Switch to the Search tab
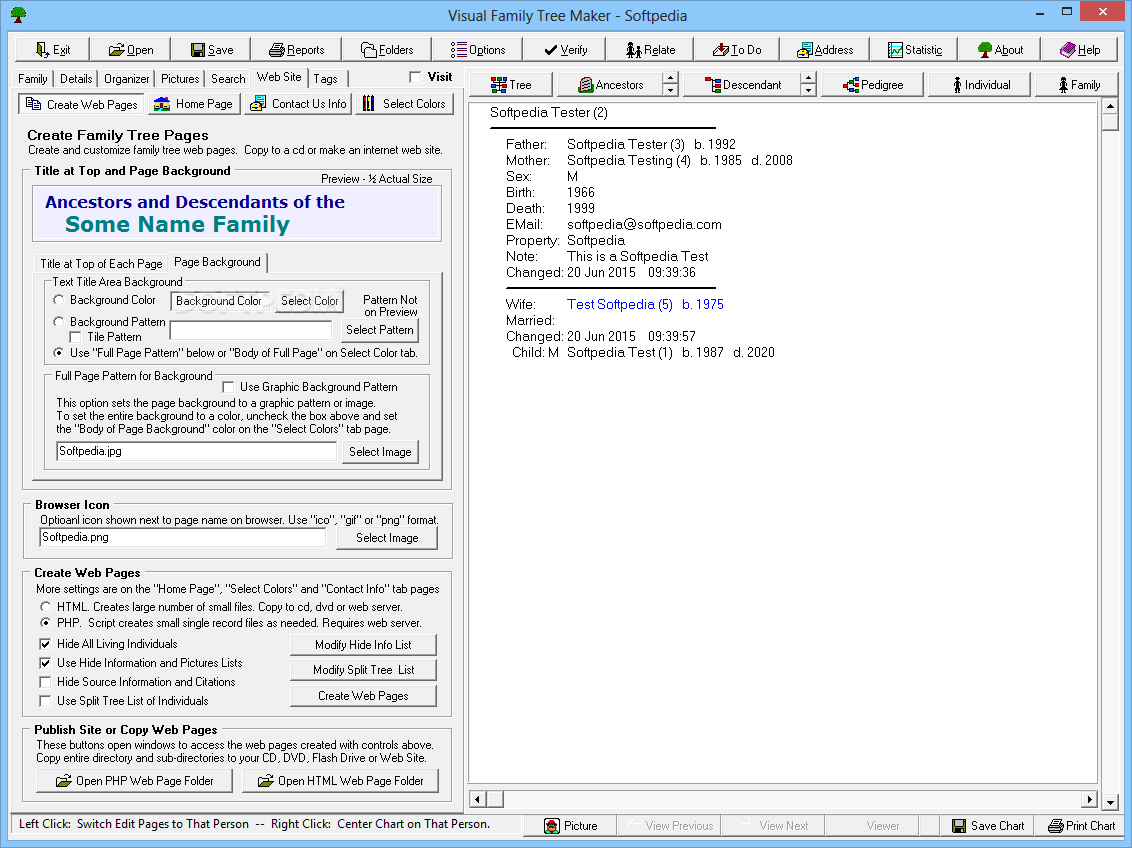 click(x=228, y=79)
